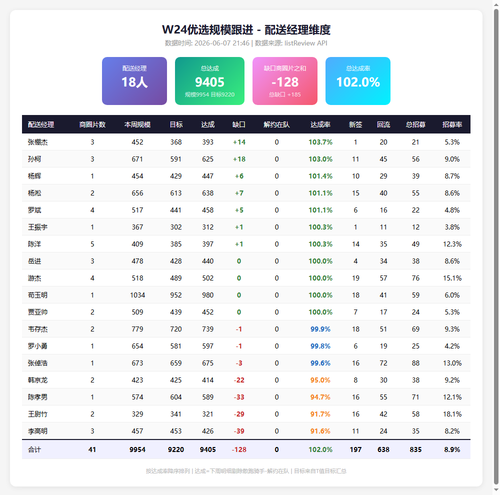
Task: Click the scrollbar down arrow
Action: (x=496, y=490)
